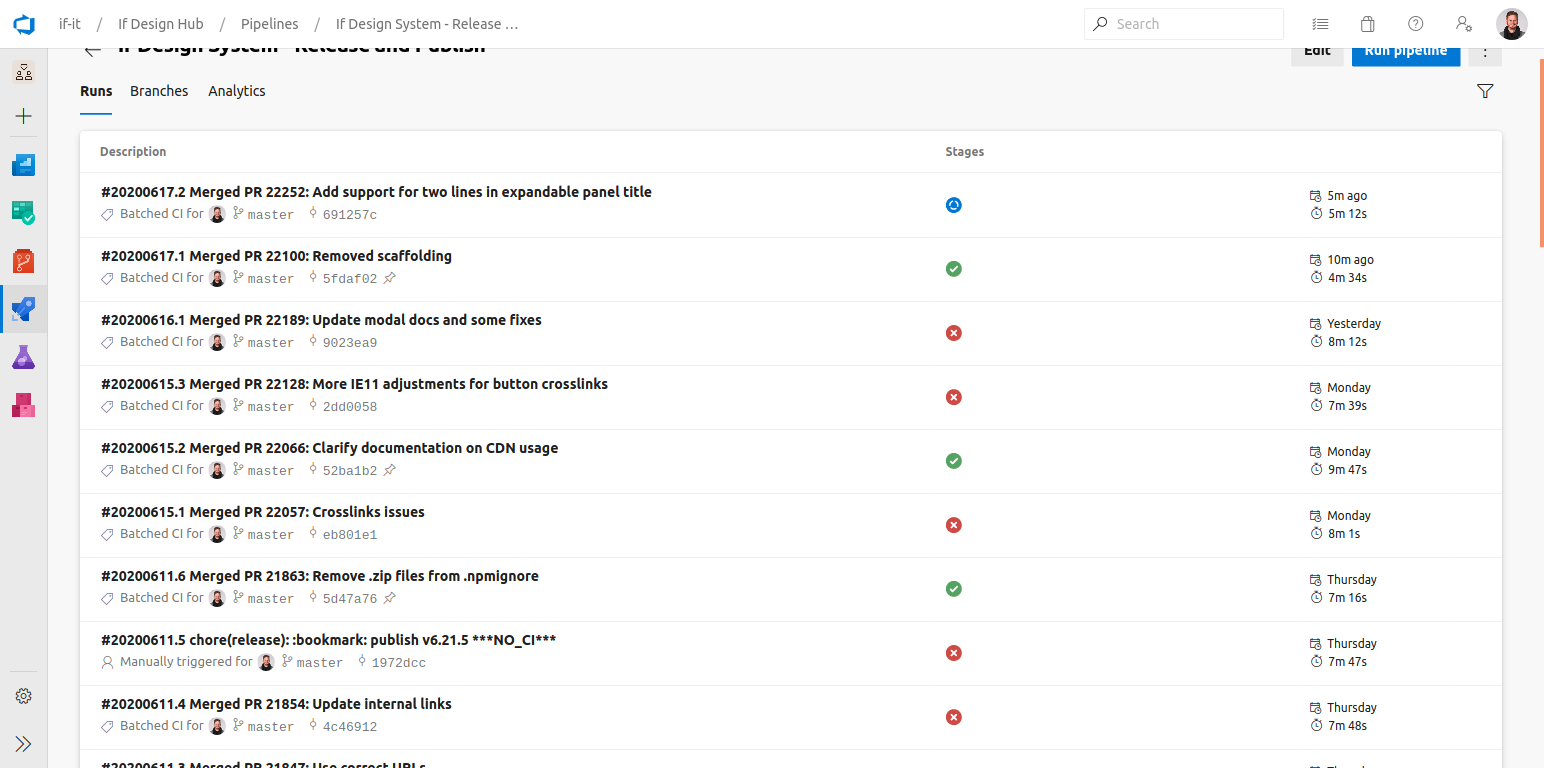Open run #20200615.2 Clarify documentation on CDN usage
1544x768 pixels.
tap(329, 447)
